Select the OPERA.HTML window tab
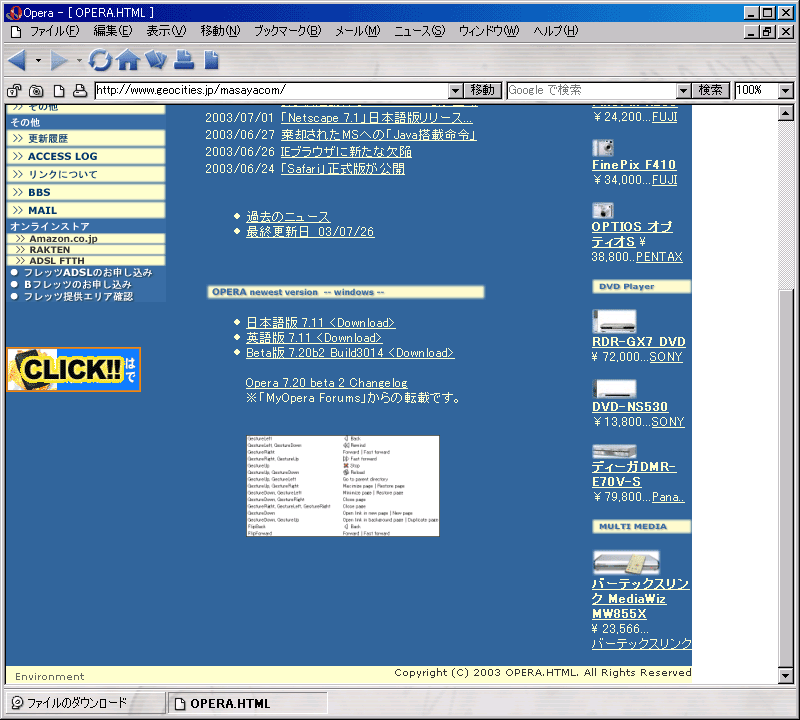800x720 pixels. (247, 703)
